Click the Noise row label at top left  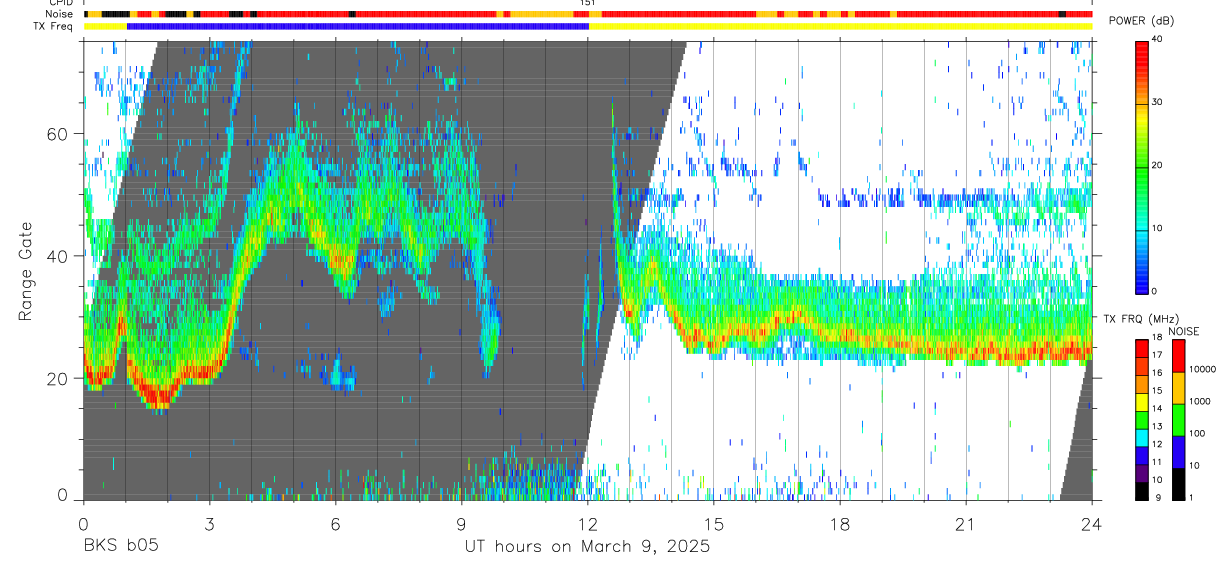61,14
